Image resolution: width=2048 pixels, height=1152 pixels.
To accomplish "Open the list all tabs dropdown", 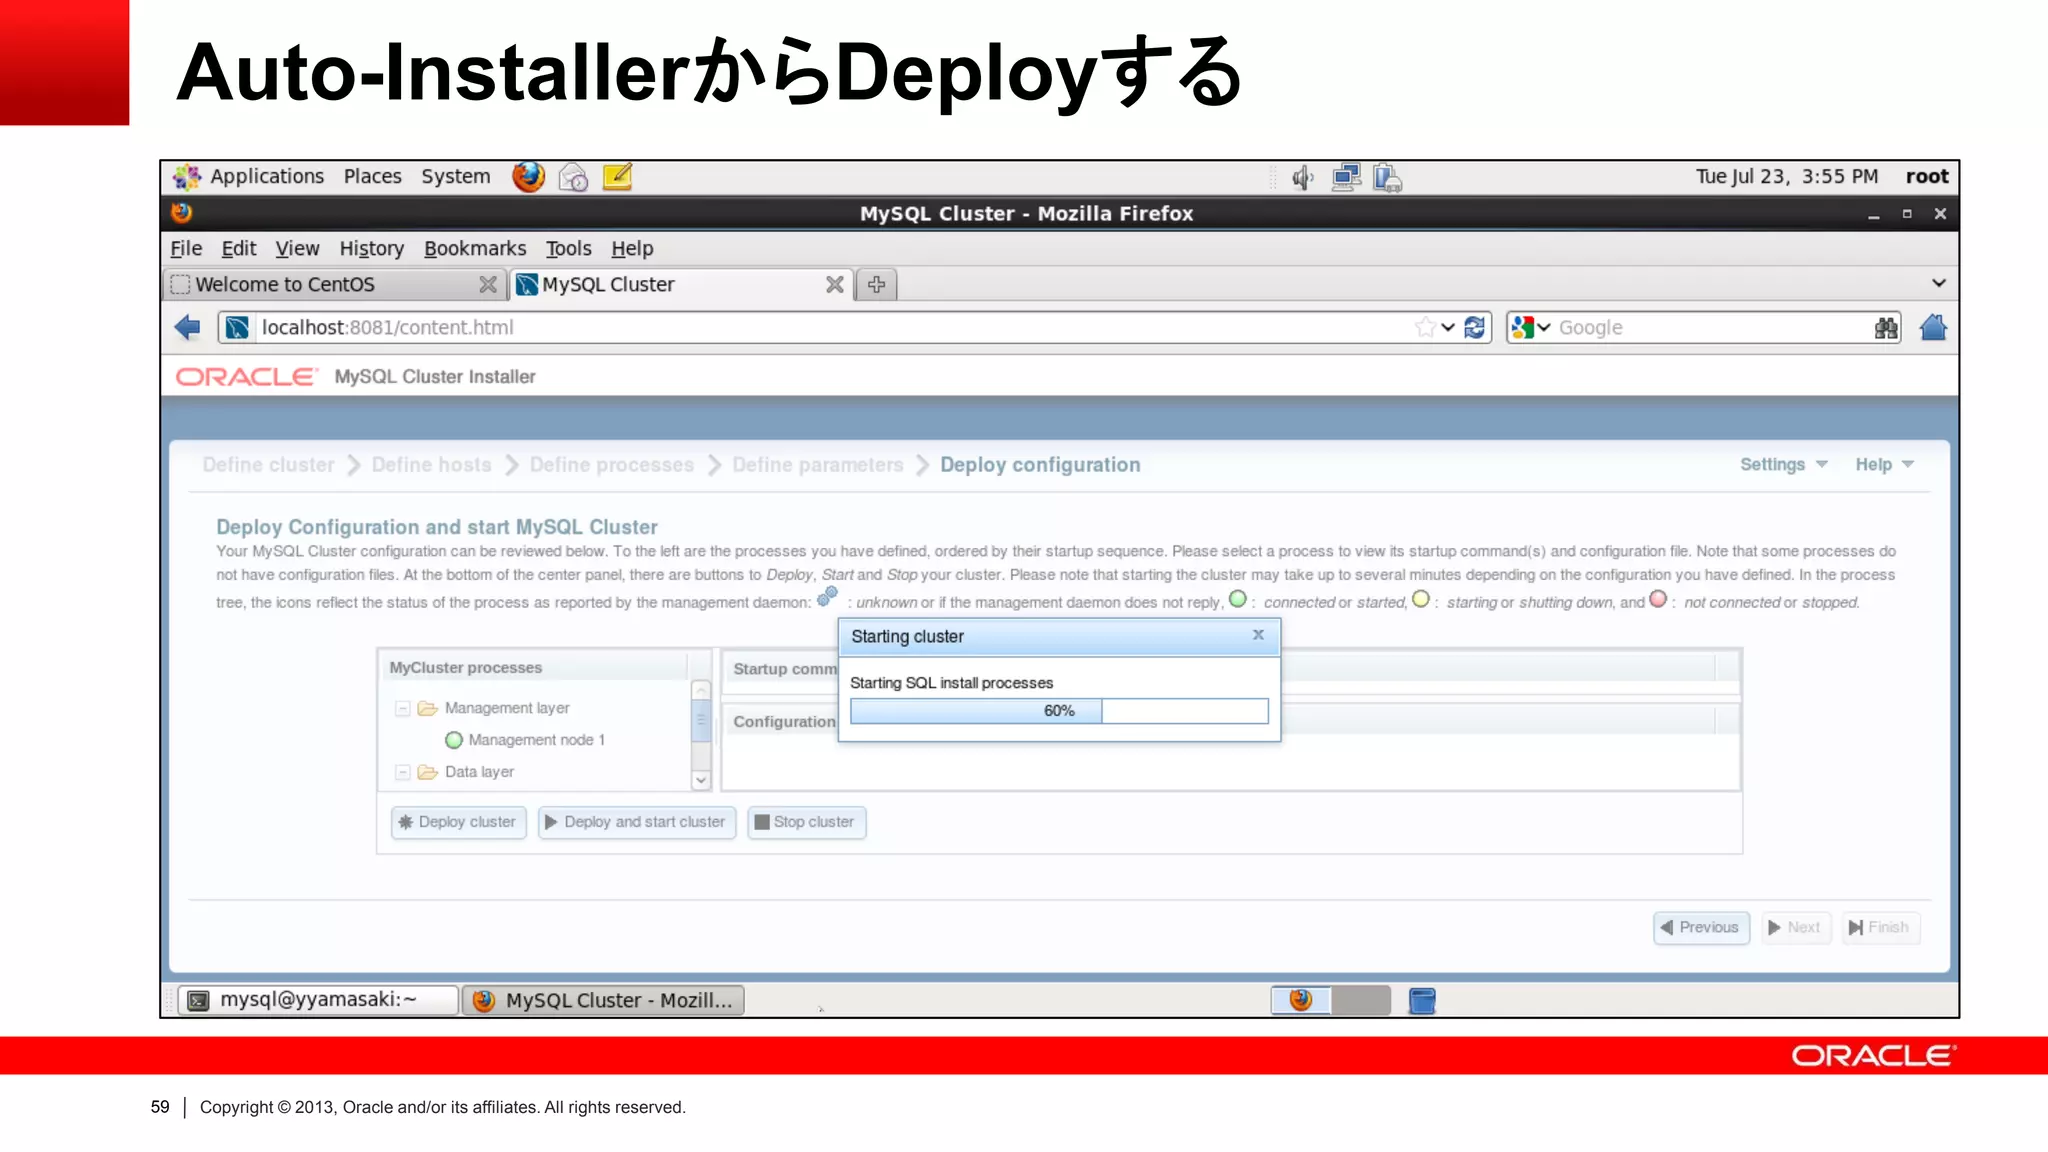I will point(1938,283).
